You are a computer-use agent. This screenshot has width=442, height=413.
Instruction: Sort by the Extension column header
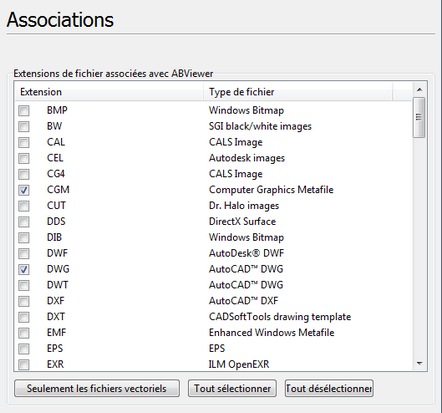pyautogui.click(x=109, y=92)
